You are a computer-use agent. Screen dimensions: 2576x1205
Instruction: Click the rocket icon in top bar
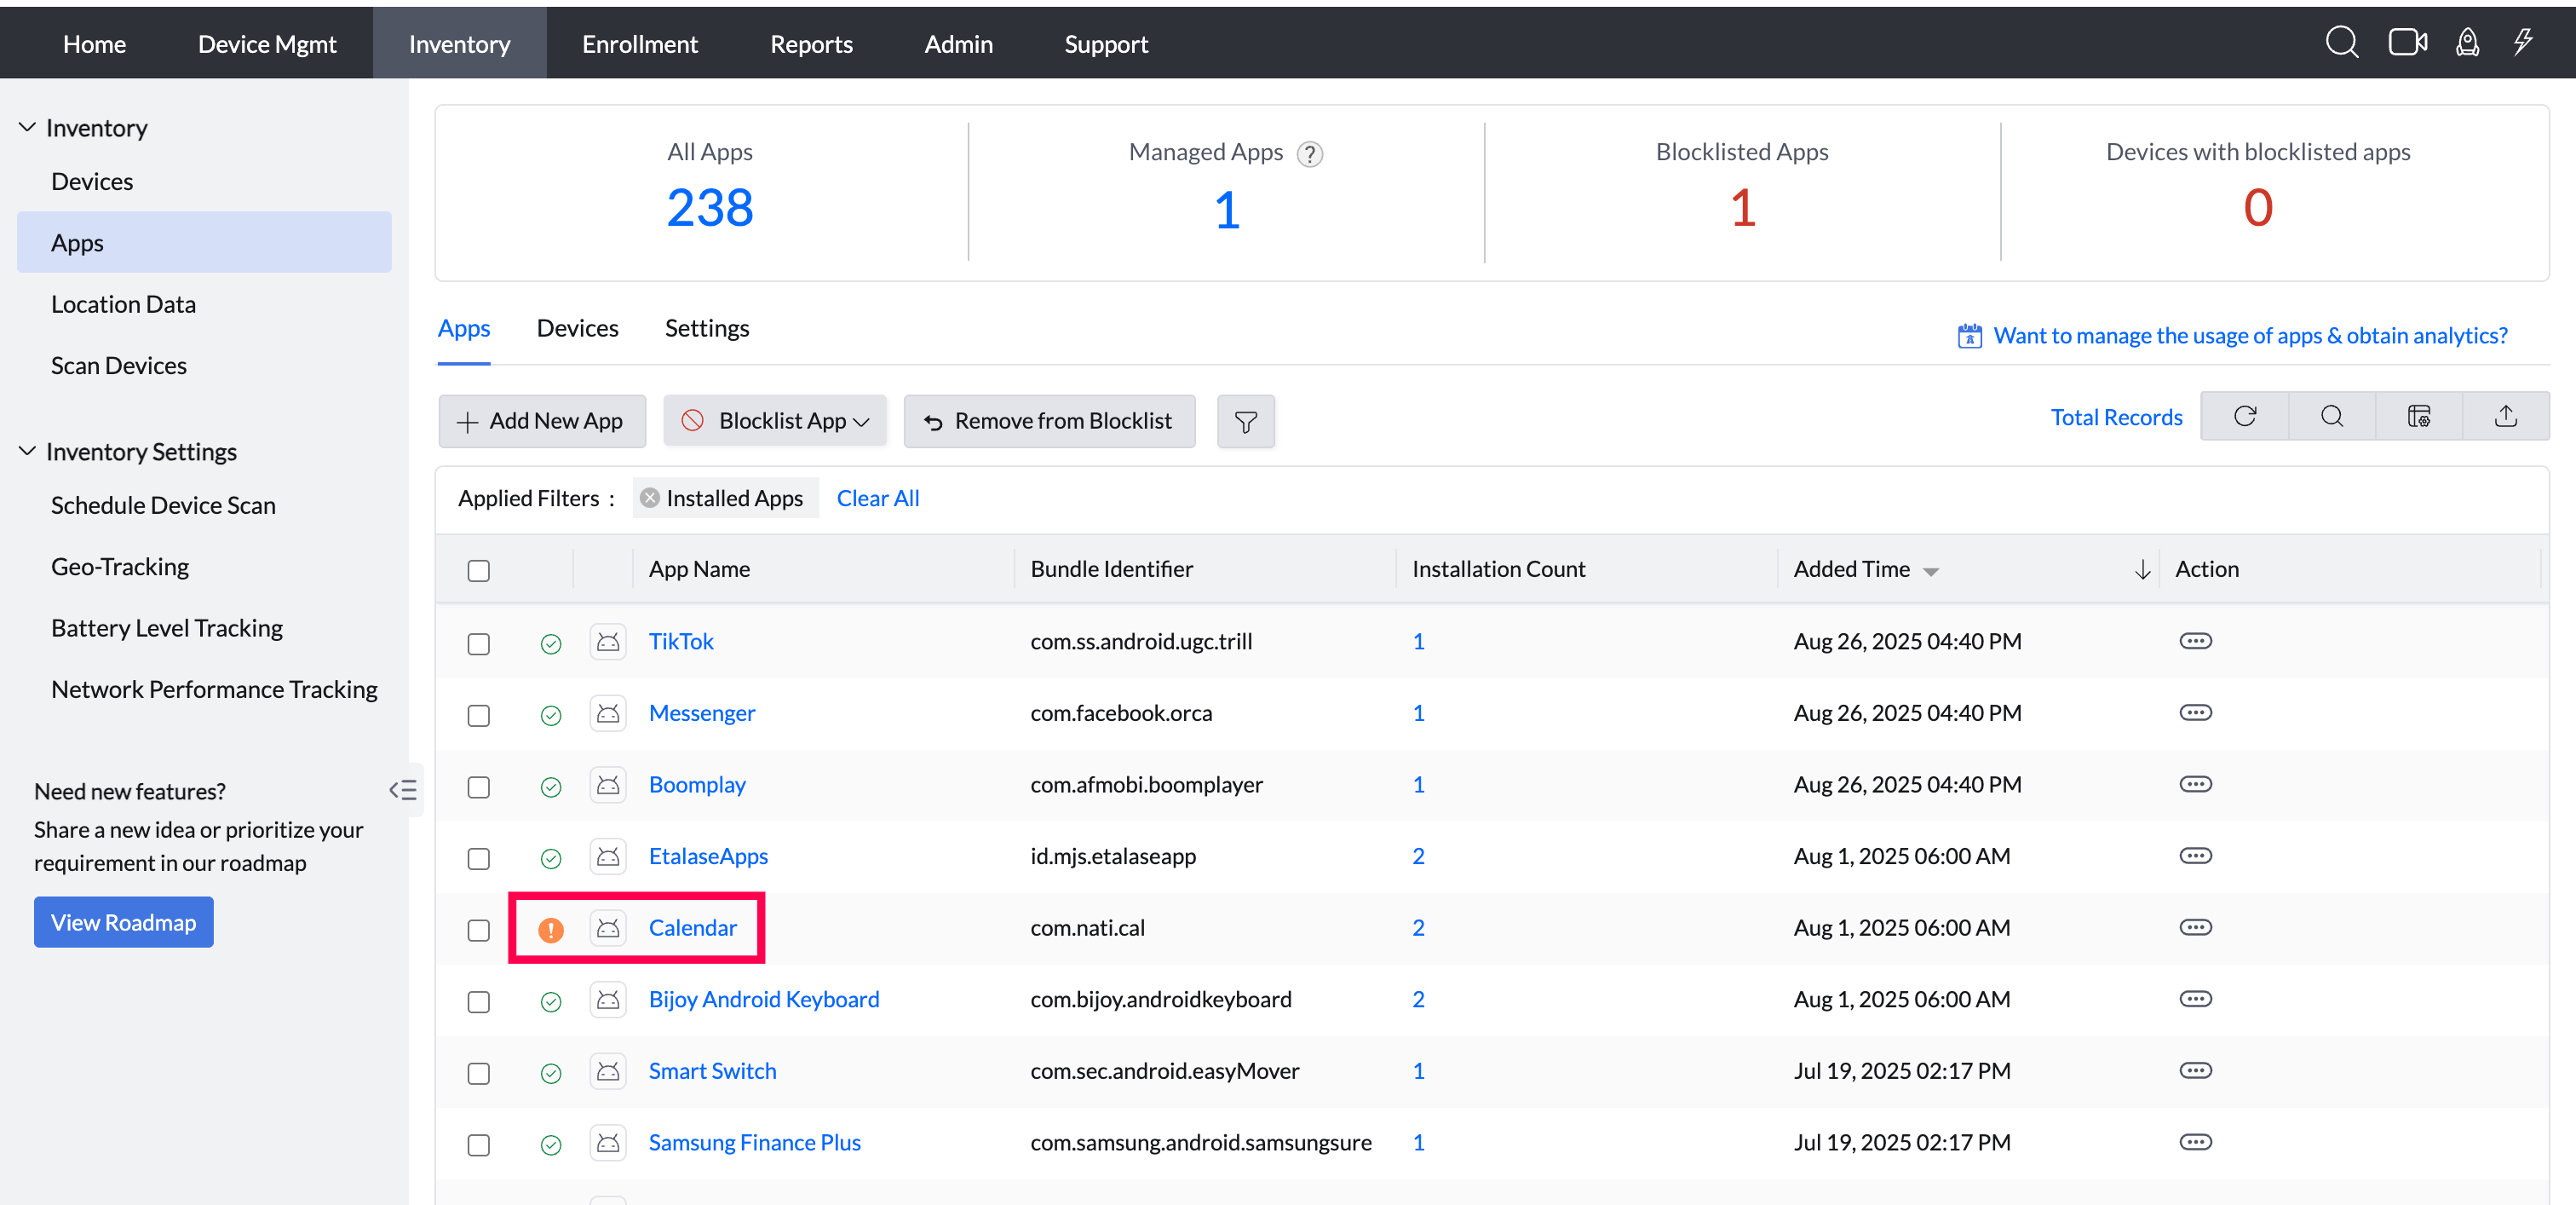(x=2467, y=42)
